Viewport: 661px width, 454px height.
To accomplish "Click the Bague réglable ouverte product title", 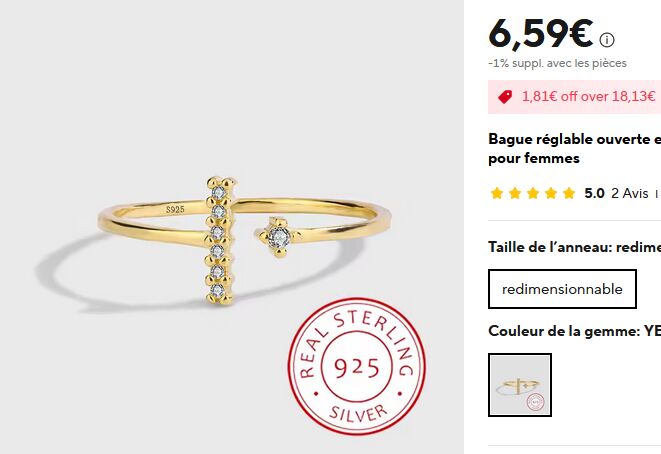I will coord(575,149).
